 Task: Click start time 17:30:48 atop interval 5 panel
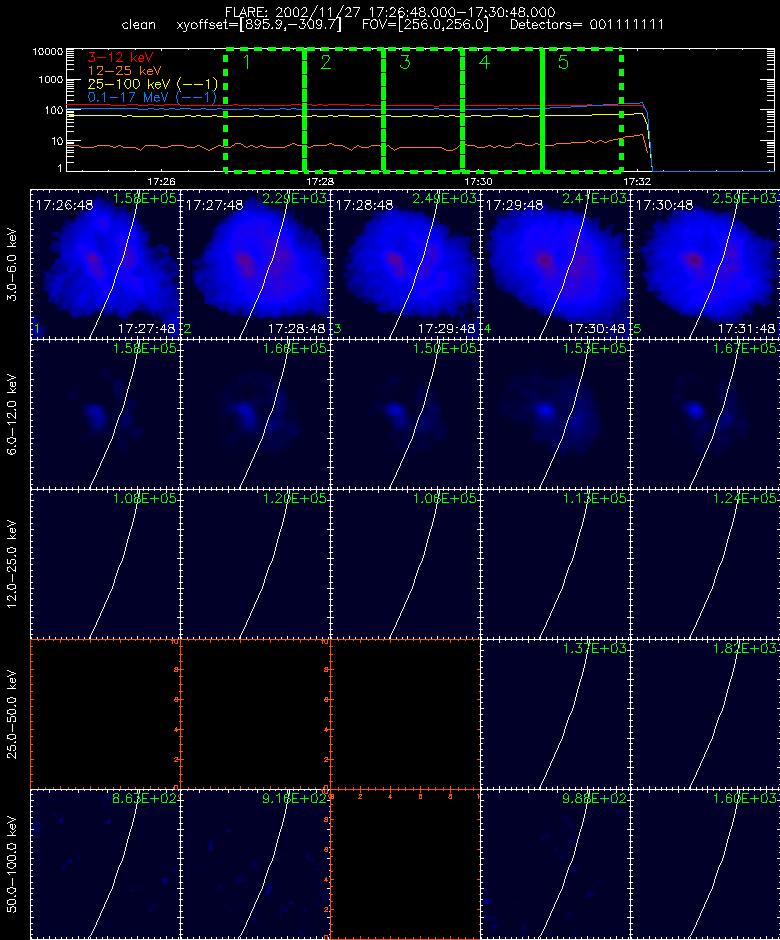click(664, 206)
